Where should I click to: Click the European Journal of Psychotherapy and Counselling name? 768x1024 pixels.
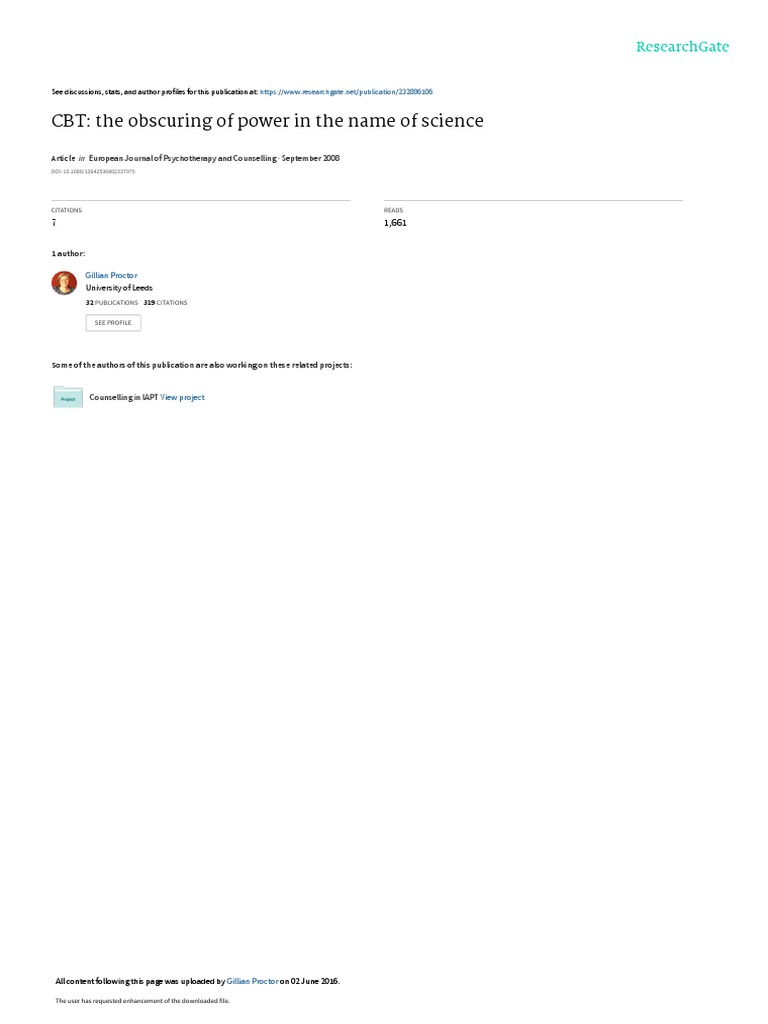(x=182, y=158)
